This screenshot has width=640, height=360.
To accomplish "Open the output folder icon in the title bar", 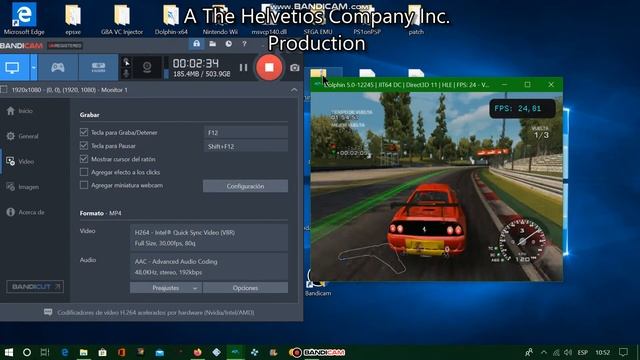I will [x=213, y=44].
